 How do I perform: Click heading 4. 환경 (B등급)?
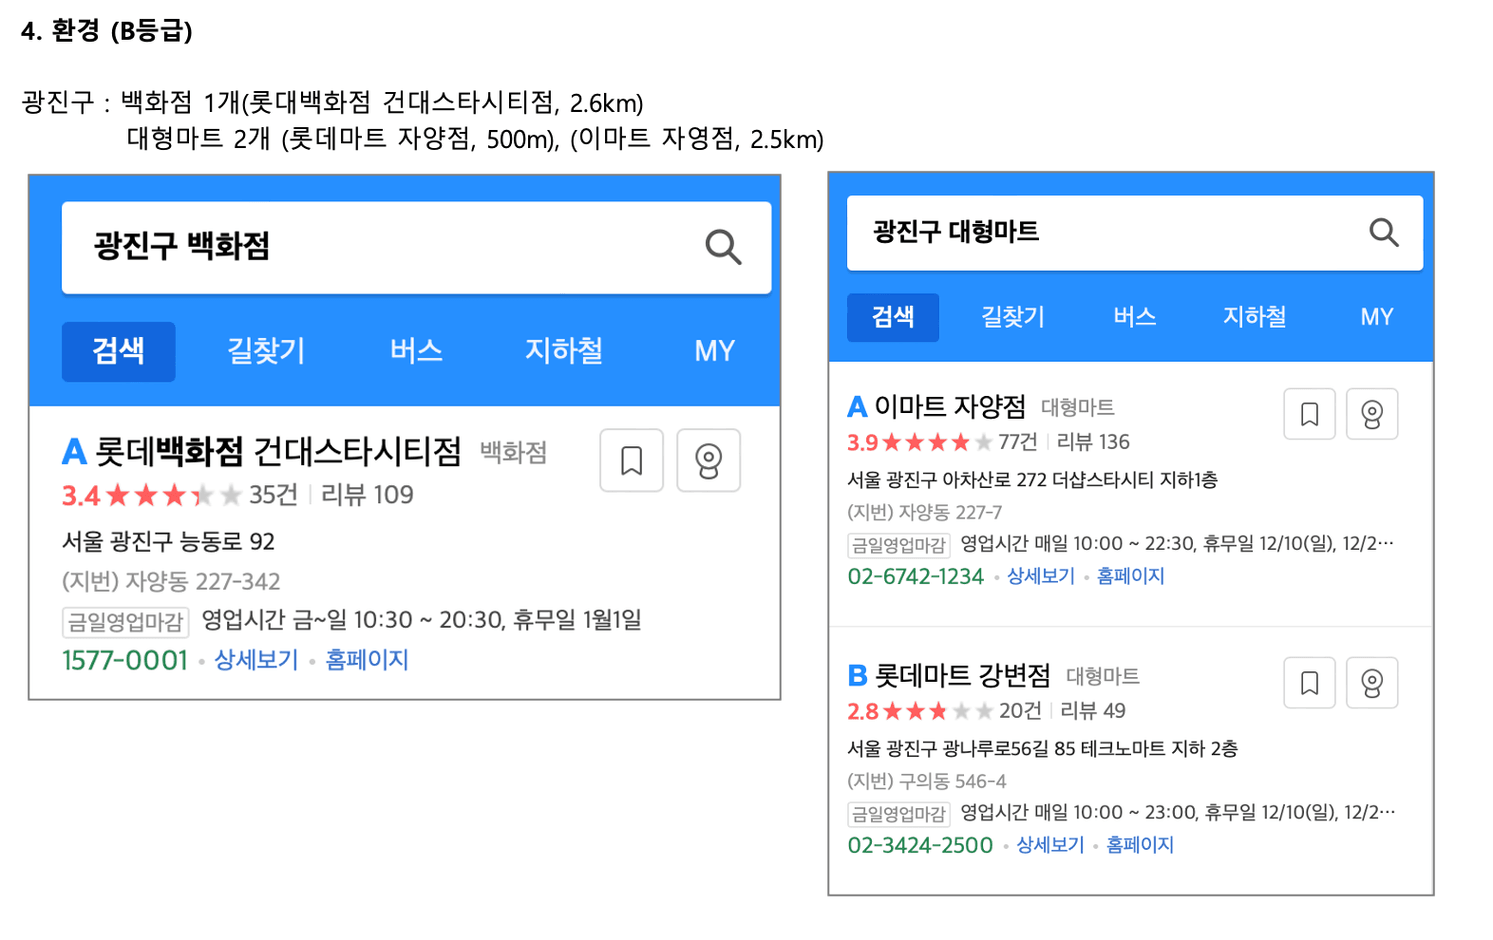(107, 31)
